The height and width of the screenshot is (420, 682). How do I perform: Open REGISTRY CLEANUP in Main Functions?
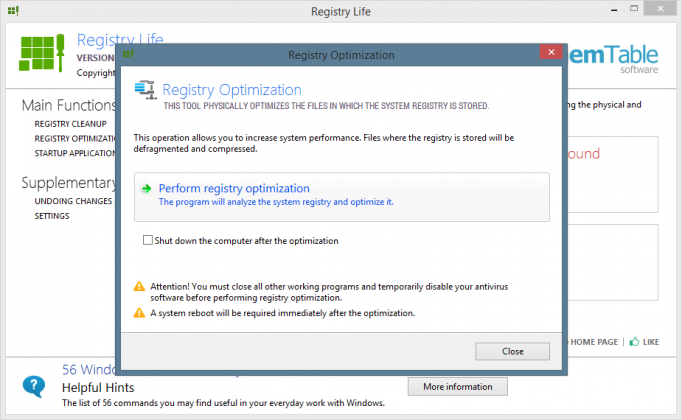tap(70, 124)
